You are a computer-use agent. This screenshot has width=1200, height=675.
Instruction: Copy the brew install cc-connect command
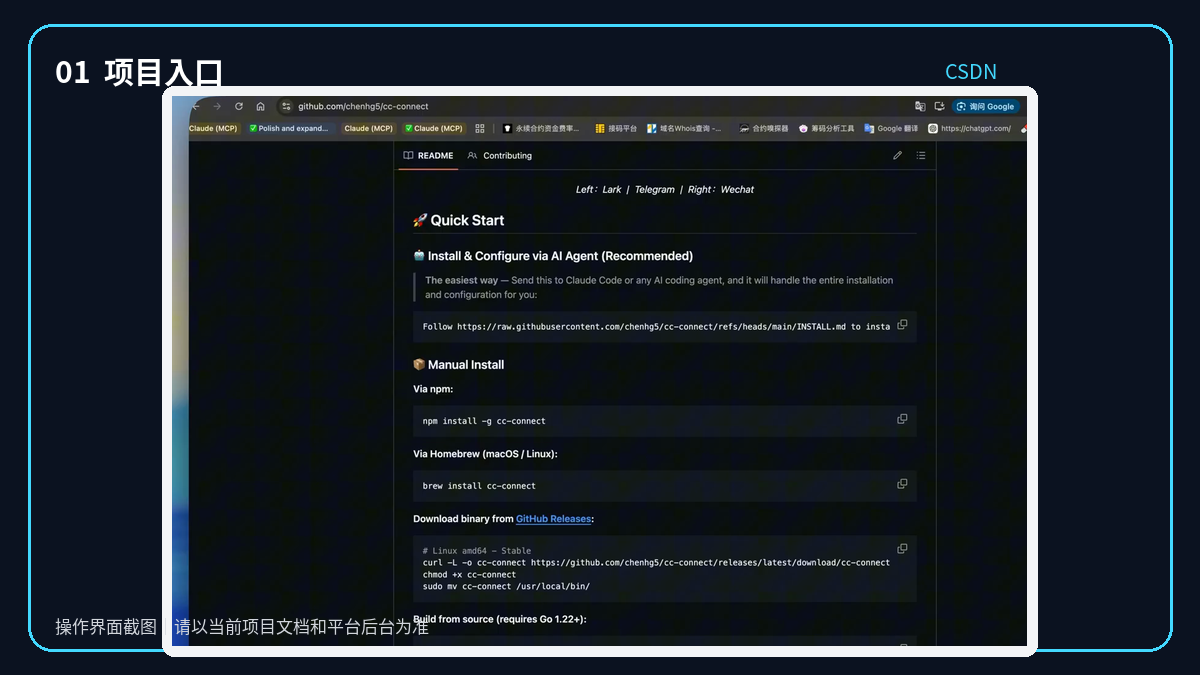tap(902, 484)
